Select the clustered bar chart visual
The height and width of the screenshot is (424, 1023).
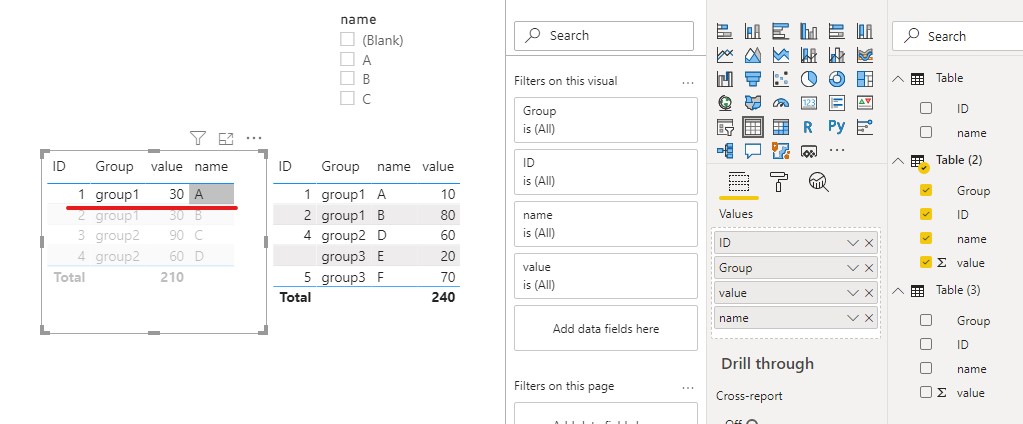click(781, 31)
